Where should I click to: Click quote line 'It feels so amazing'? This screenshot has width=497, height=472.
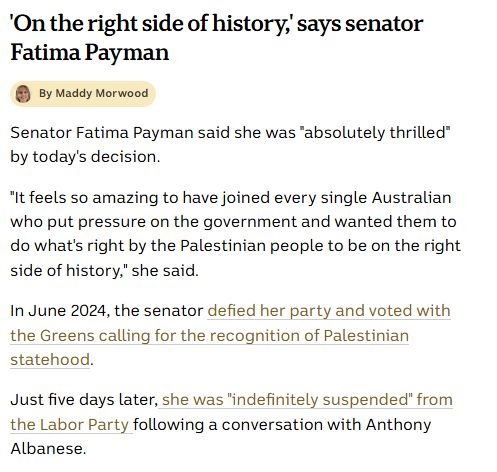pyautogui.click(x=231, y=198)
